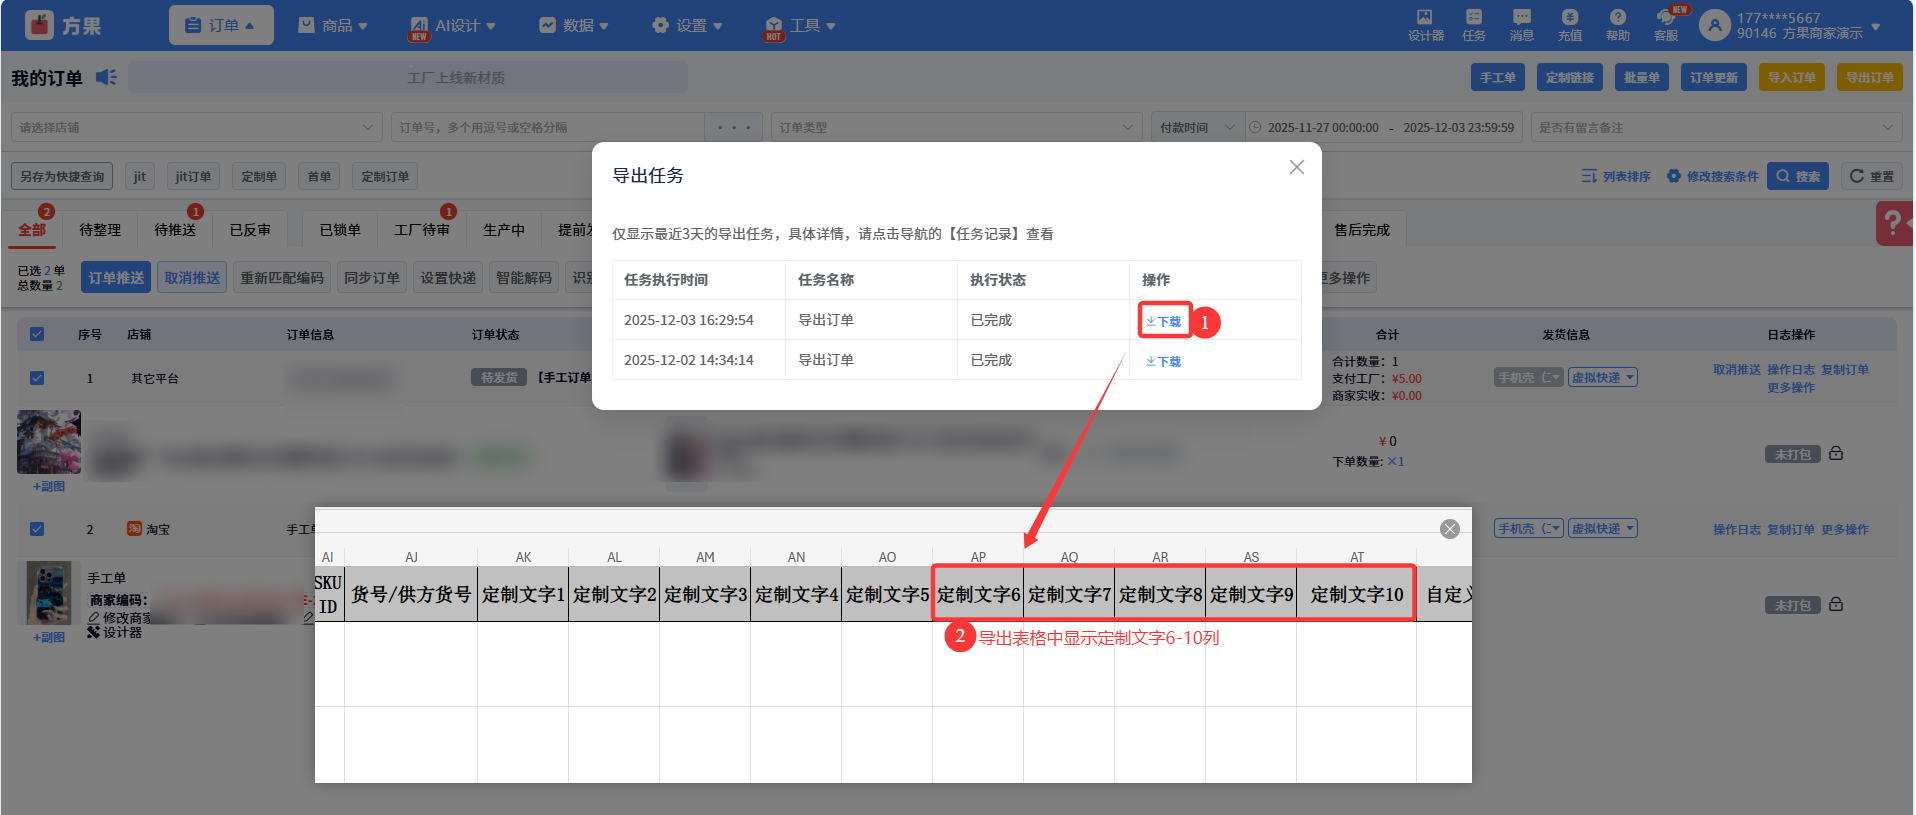This screenshot has height=815, width=1916.
Task: Click the 导出订单 export button
Action: point(1869,77)
